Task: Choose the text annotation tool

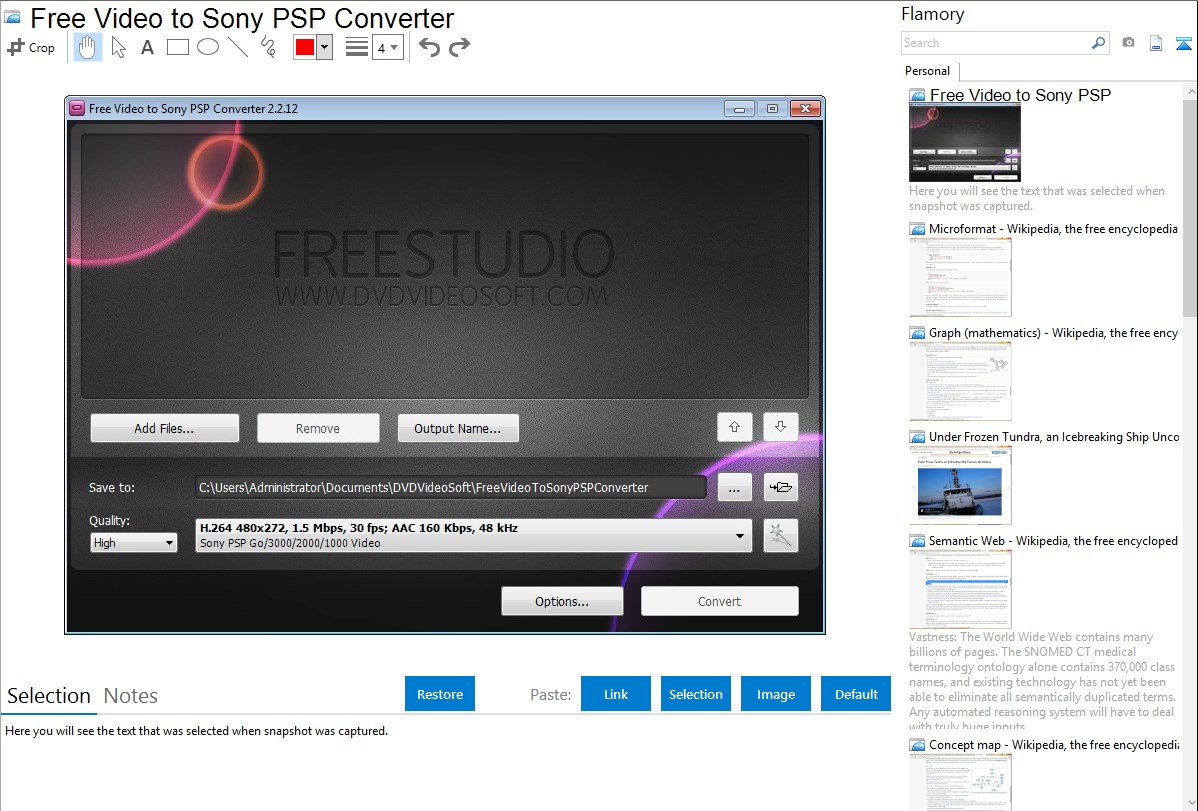Action: 147,47
